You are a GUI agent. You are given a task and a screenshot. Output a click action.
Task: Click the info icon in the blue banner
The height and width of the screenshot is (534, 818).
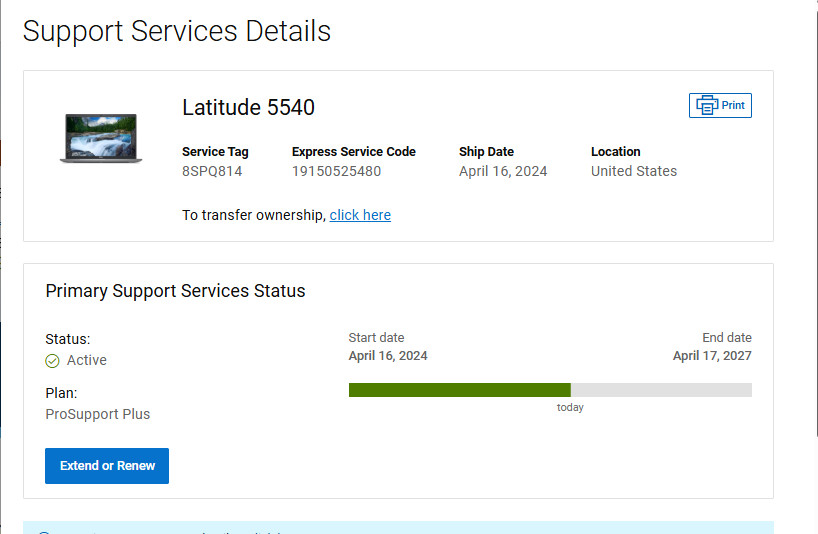coord(44,532)
